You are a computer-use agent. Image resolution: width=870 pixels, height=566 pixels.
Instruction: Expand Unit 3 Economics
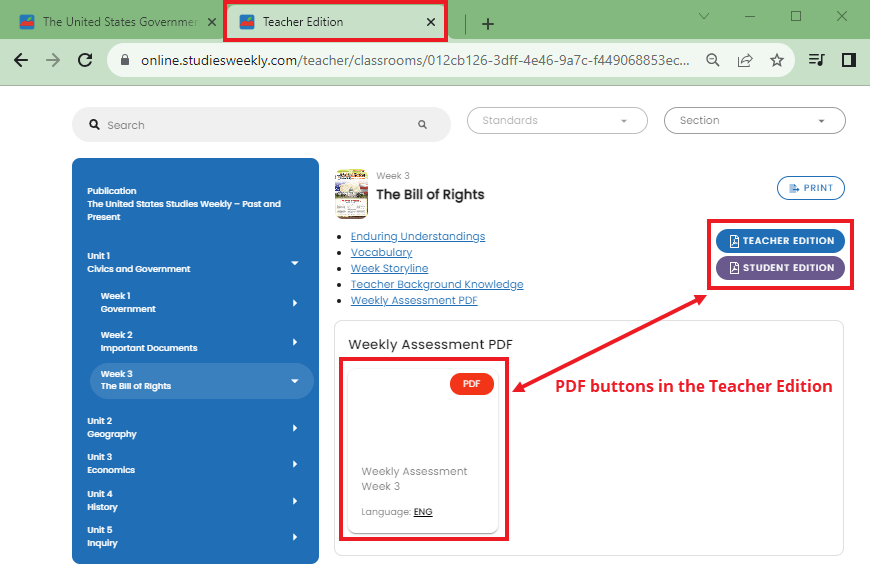click(295, 464)
